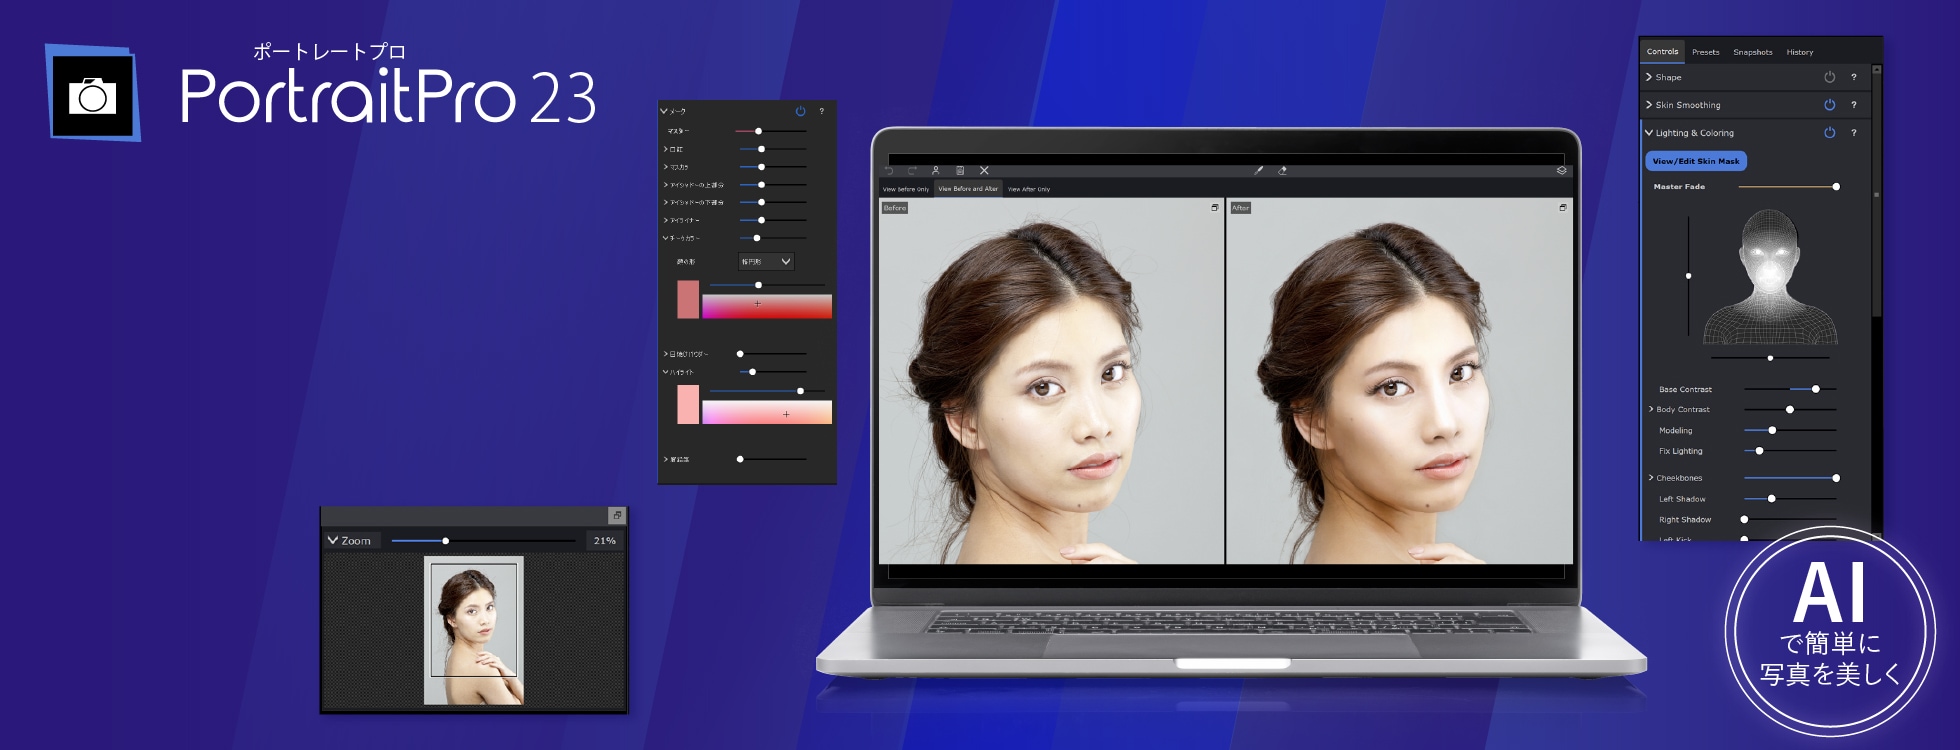Image resolution: width=1960 pixels, height=750 pixels.
Task: Click the pale pink highlight gradient picker
Action: tap(767, 412)
